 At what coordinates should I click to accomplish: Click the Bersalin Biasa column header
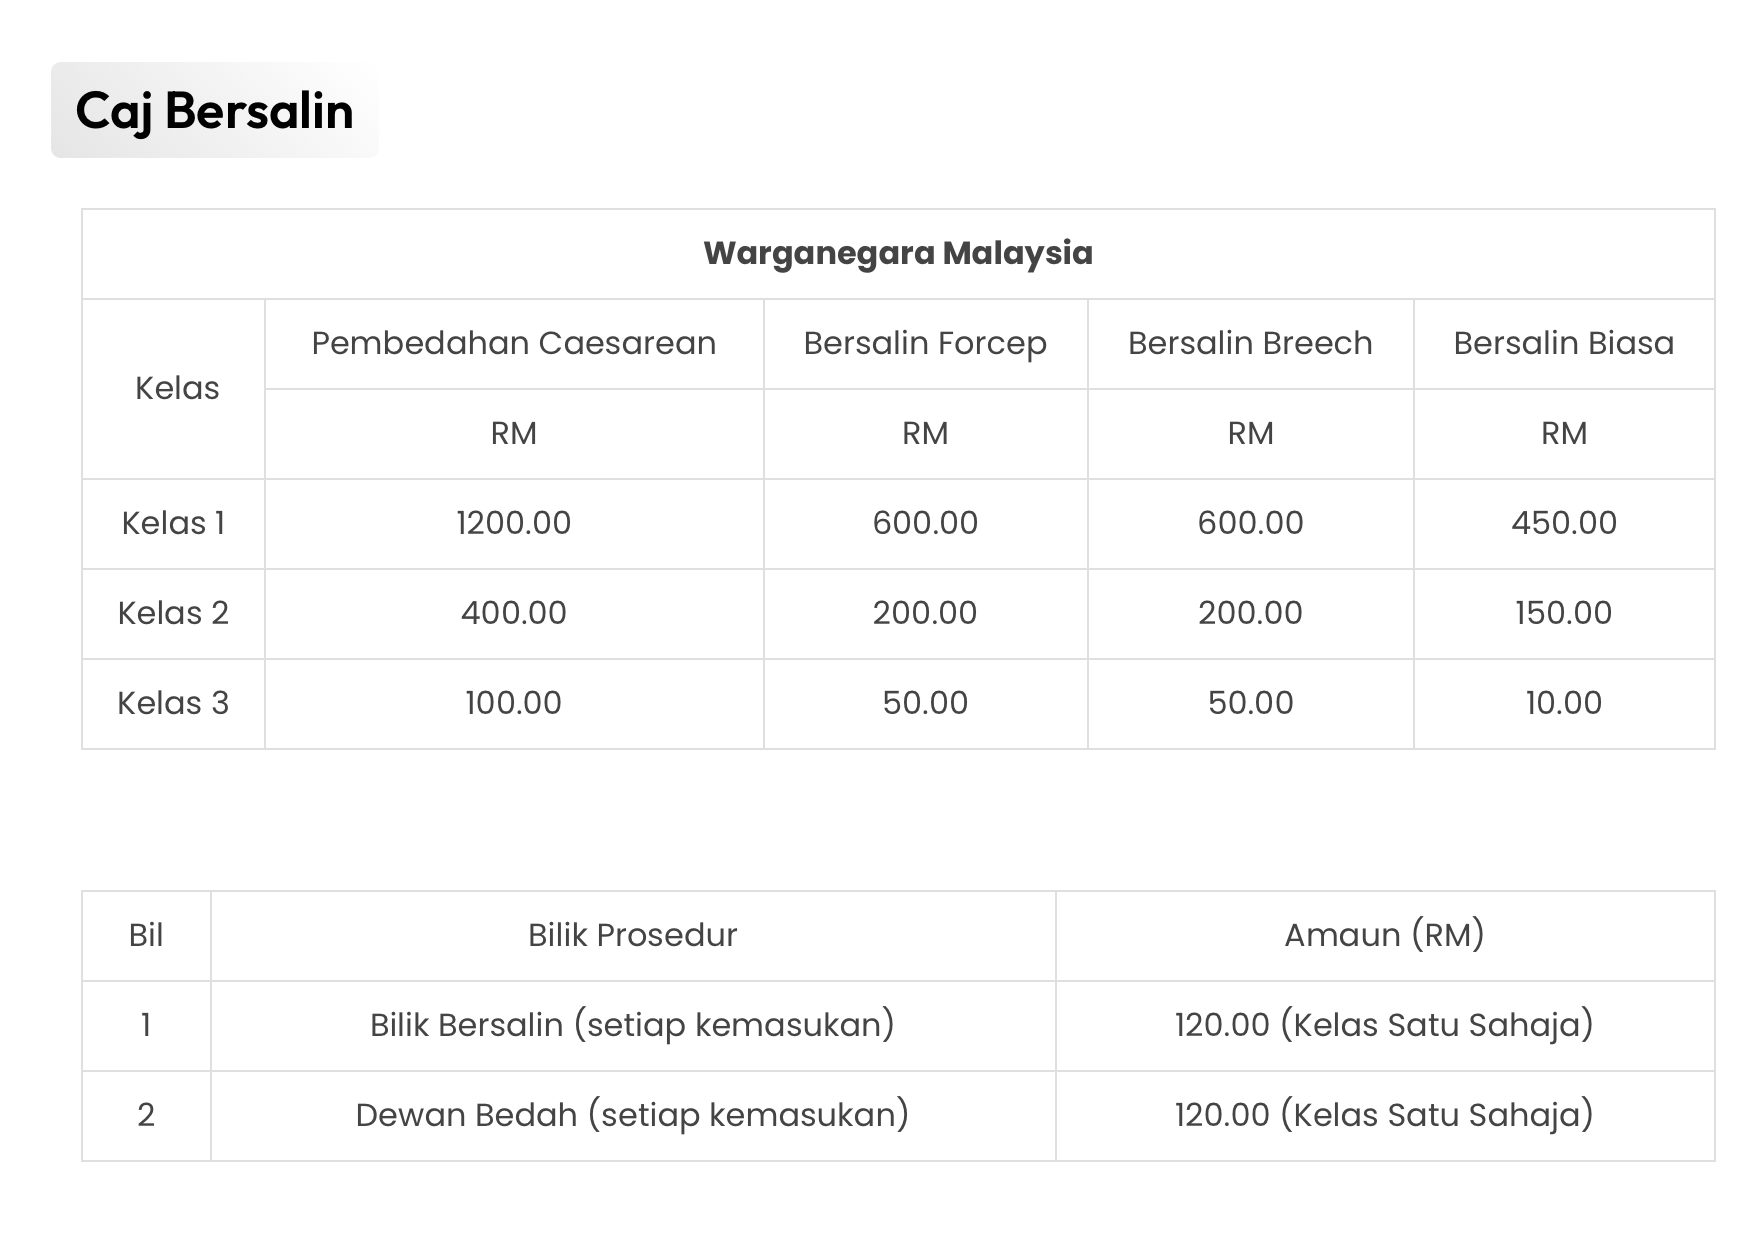[1564, 343]
